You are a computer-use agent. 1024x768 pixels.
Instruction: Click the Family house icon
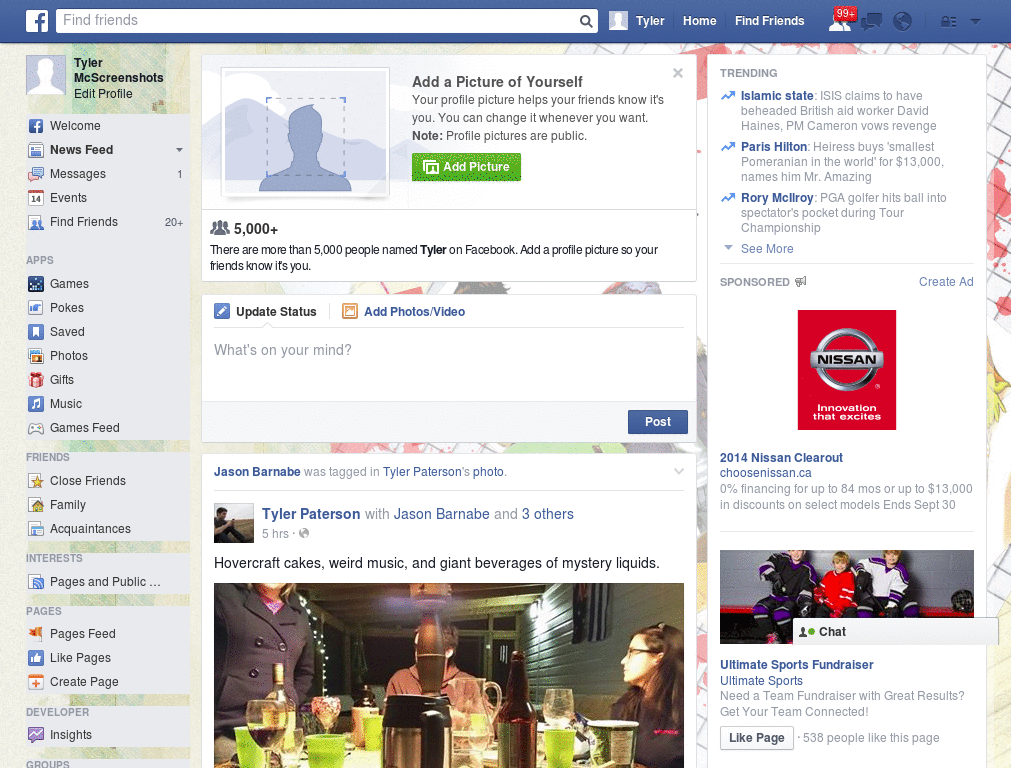36,505
